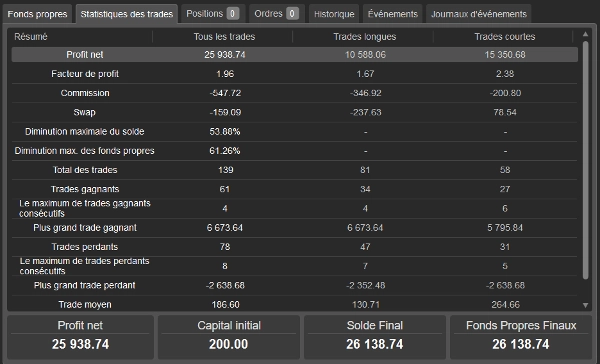Select Le maximum de trades perdants consécutifs label
600x364 pixels.
click(85, 266)
